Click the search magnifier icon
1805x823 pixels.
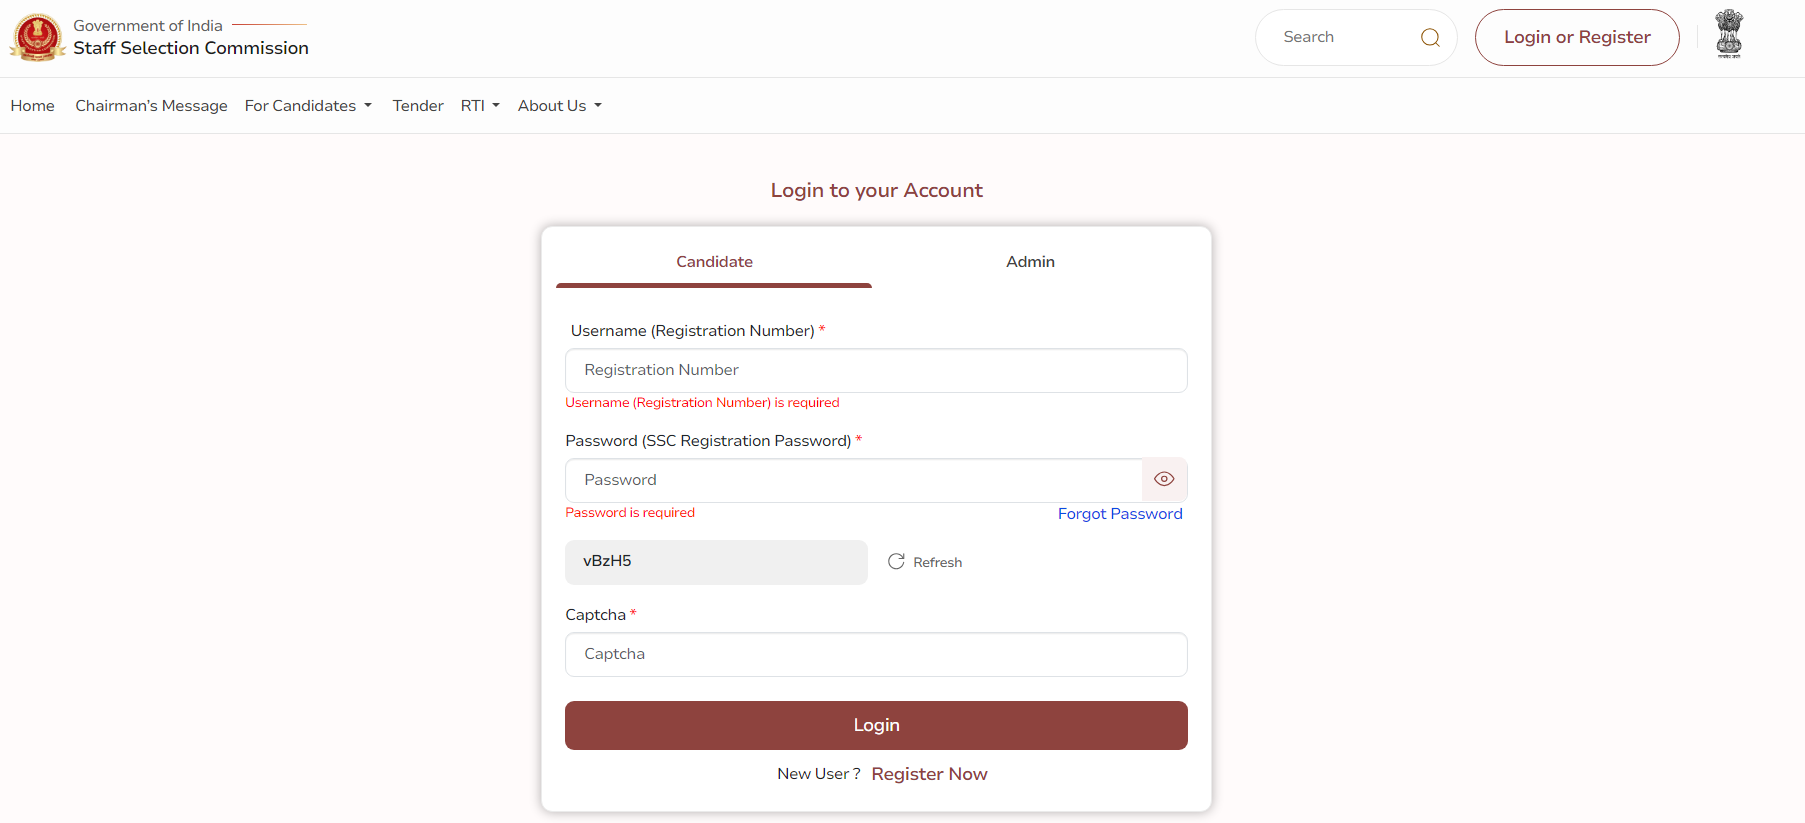click(x=1430, y=37)
